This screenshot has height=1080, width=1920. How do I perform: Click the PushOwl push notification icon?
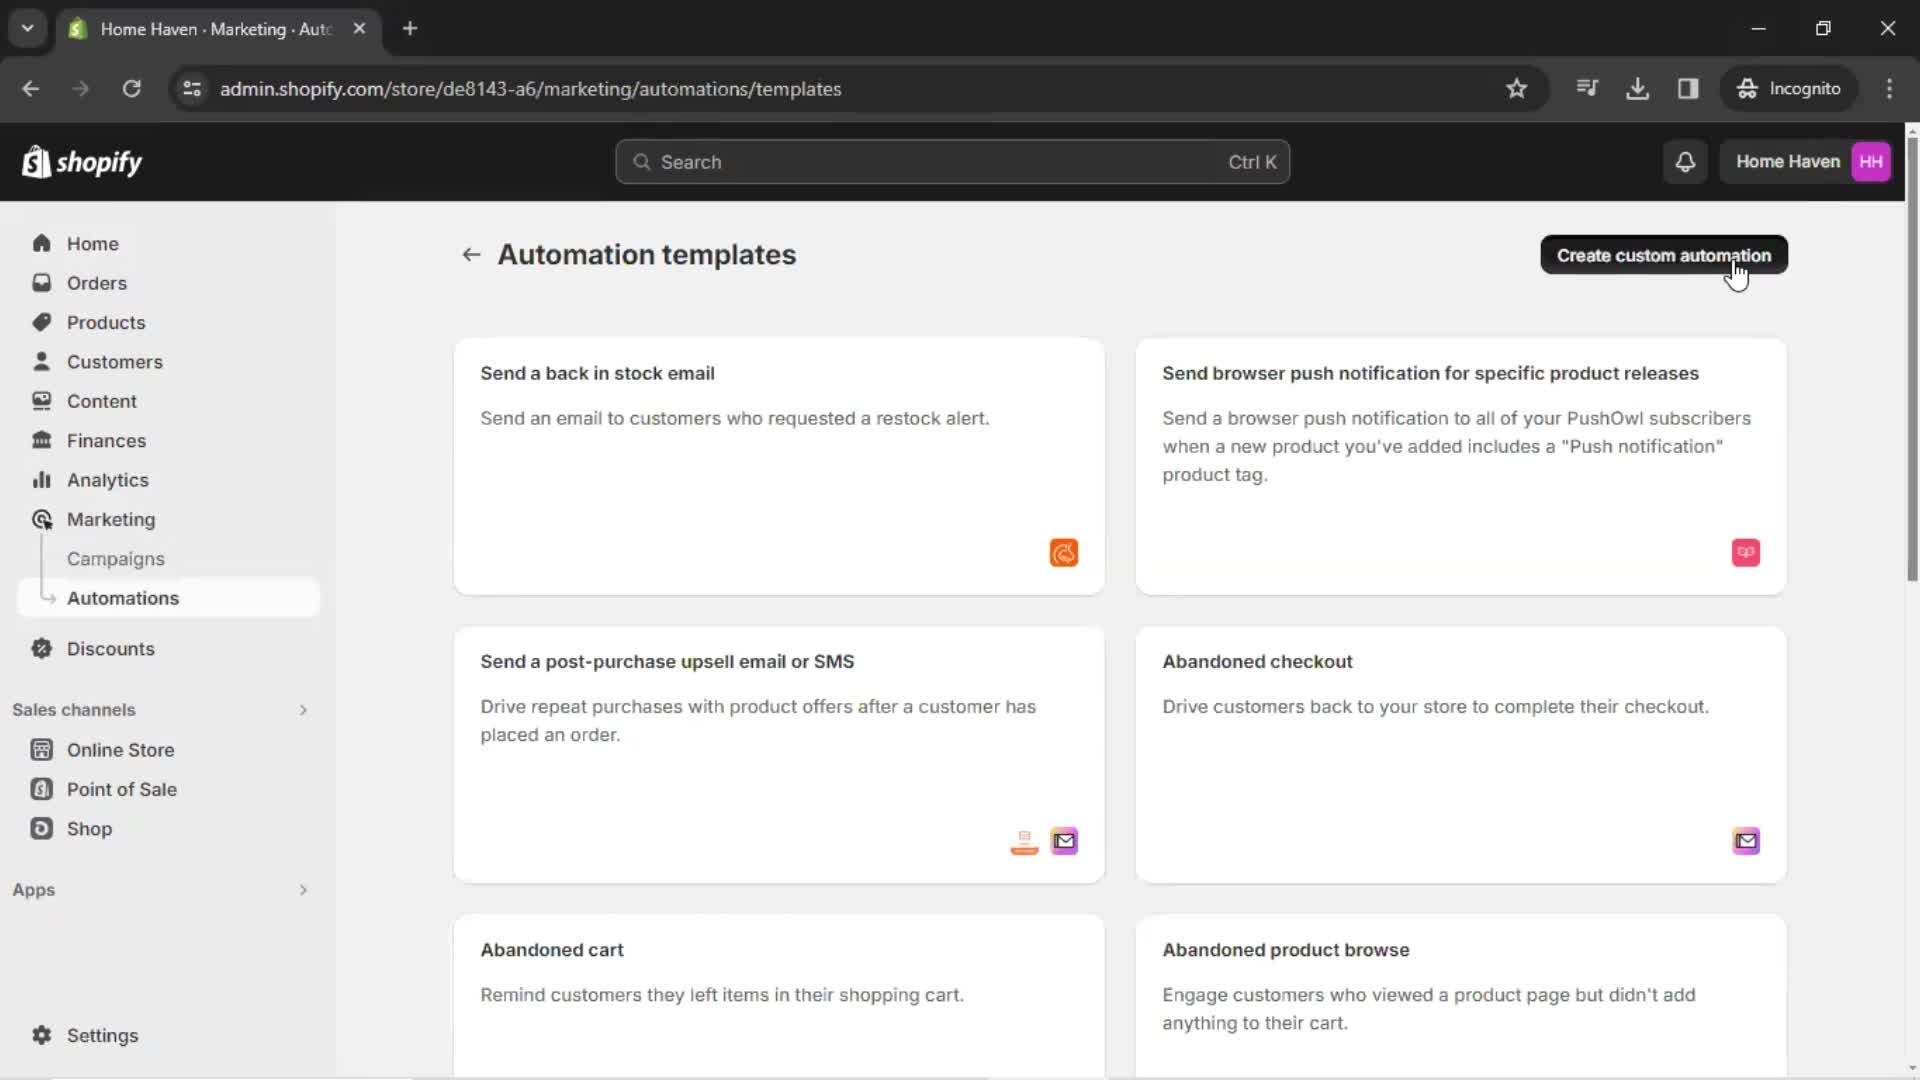click(x=1745, y=551)
